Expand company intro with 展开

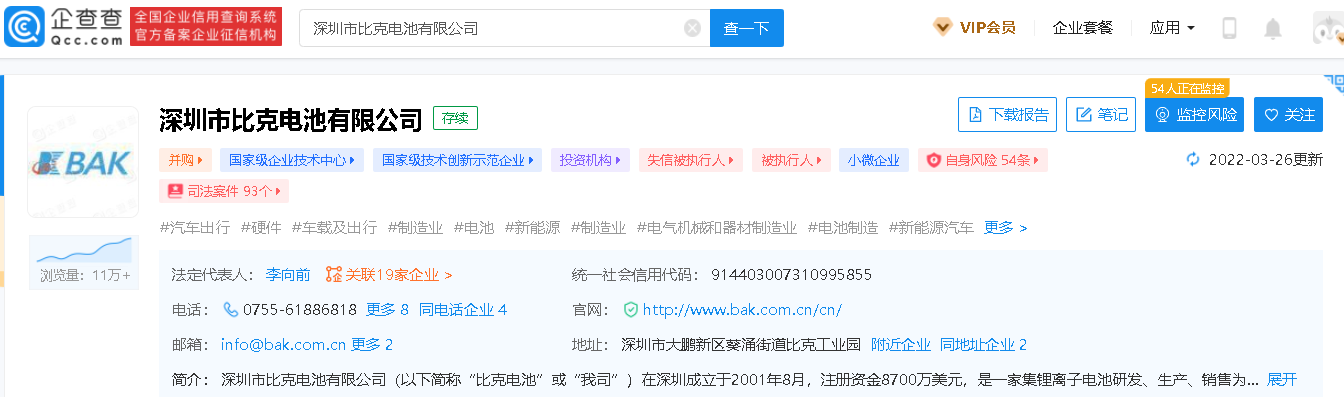click(x=1282, y=380)
